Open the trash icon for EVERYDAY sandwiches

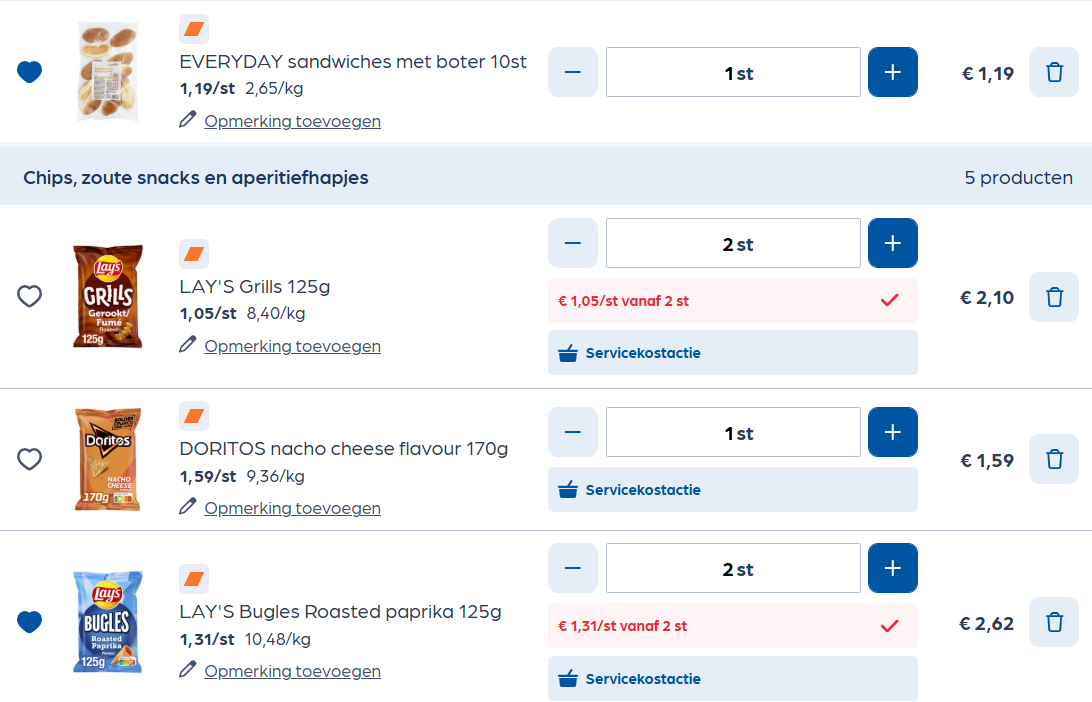1053,71
